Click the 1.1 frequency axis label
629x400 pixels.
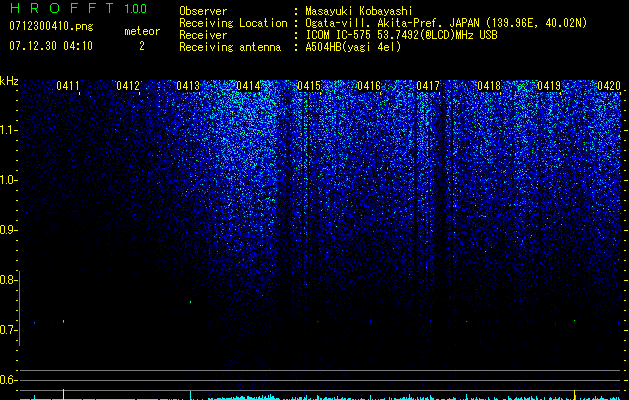click(8, 130)
